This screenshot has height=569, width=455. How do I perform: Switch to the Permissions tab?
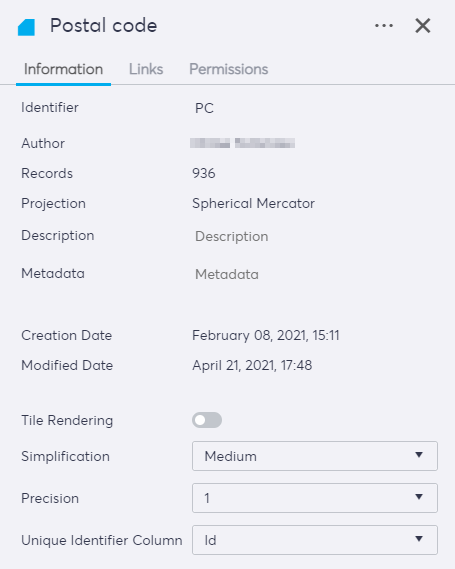(229, 69)
